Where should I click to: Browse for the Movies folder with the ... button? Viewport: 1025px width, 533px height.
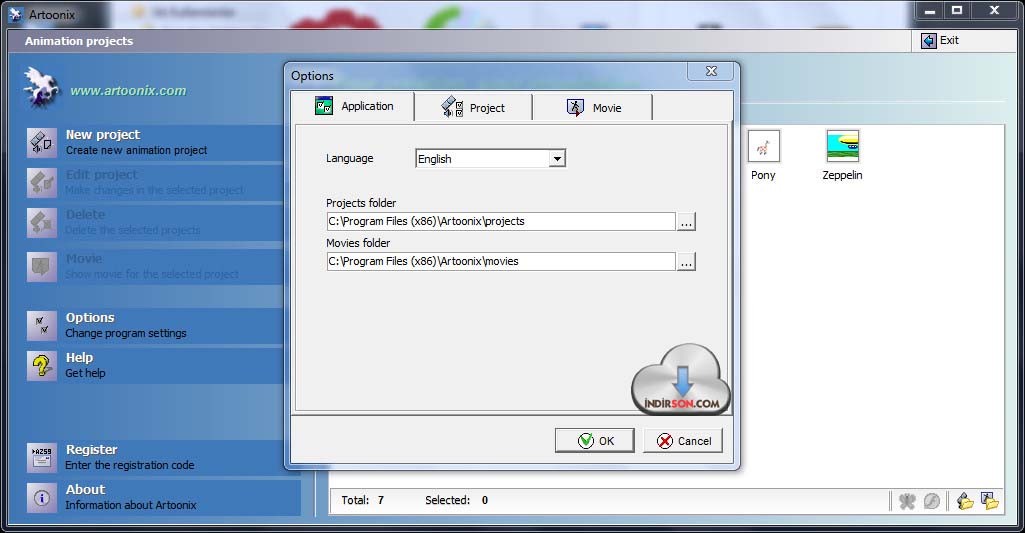pos(686,262)
